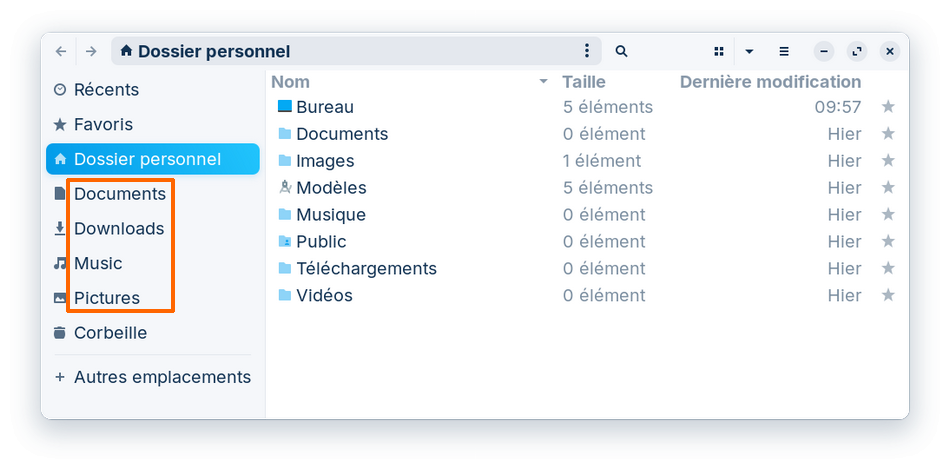Toggle favorite star for Images folder
This screenshot has height=469, width=950.
pyautogui.click(x=887, y=161)
